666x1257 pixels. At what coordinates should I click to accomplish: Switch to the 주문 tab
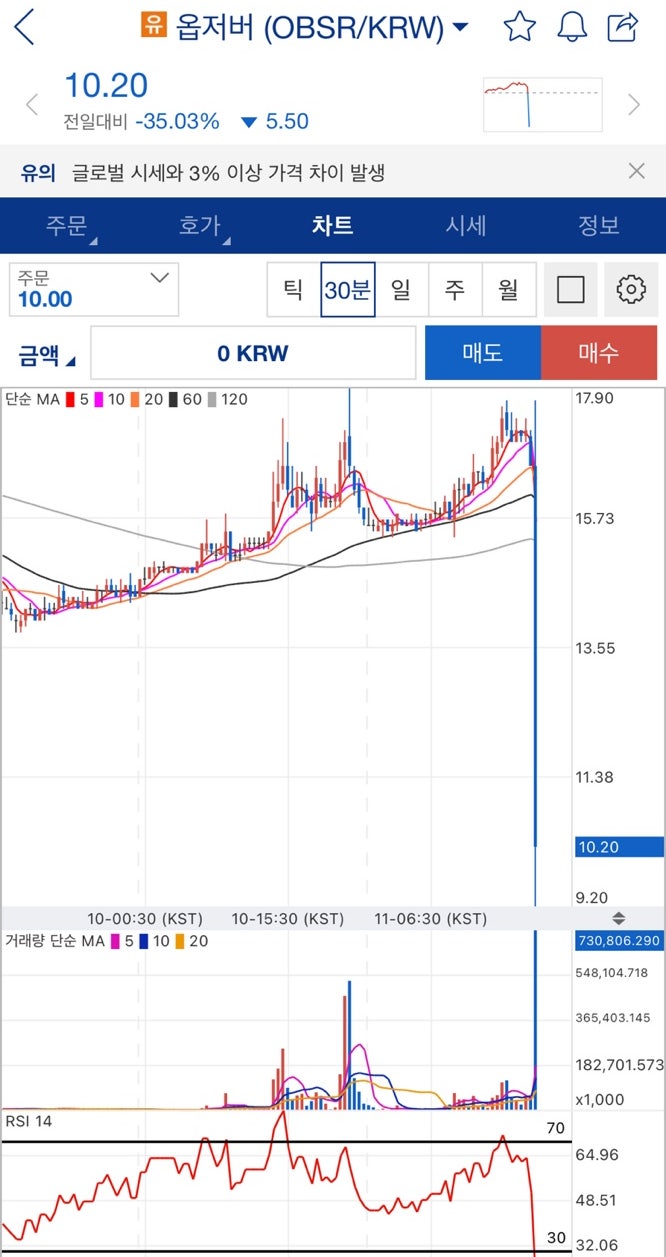tap(66, 226)
